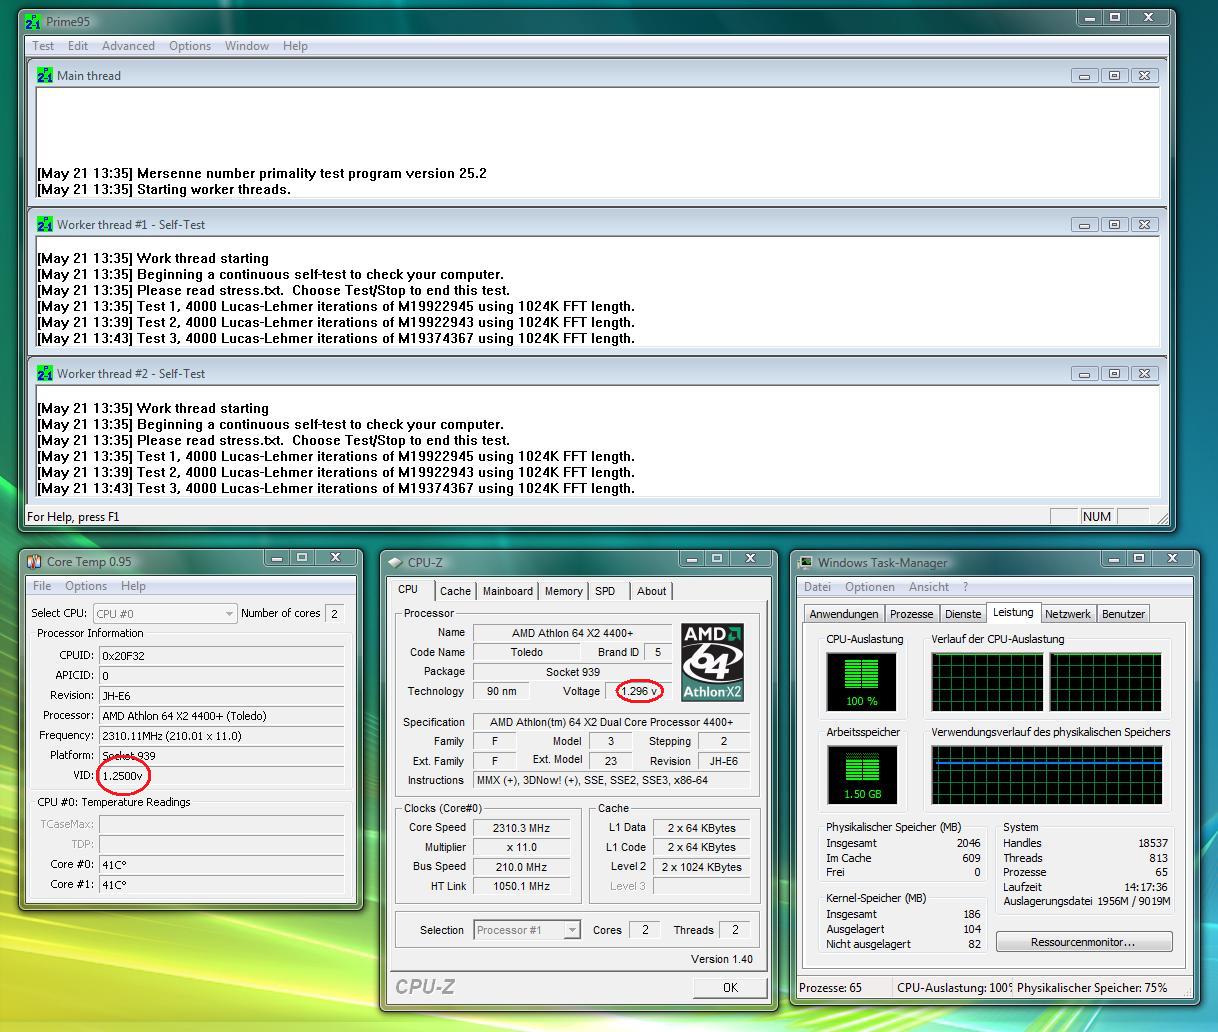The image size is (1218, 1032).
Task: Click the HT Link value 1050.1 MHz
Action: click(521, 886)
